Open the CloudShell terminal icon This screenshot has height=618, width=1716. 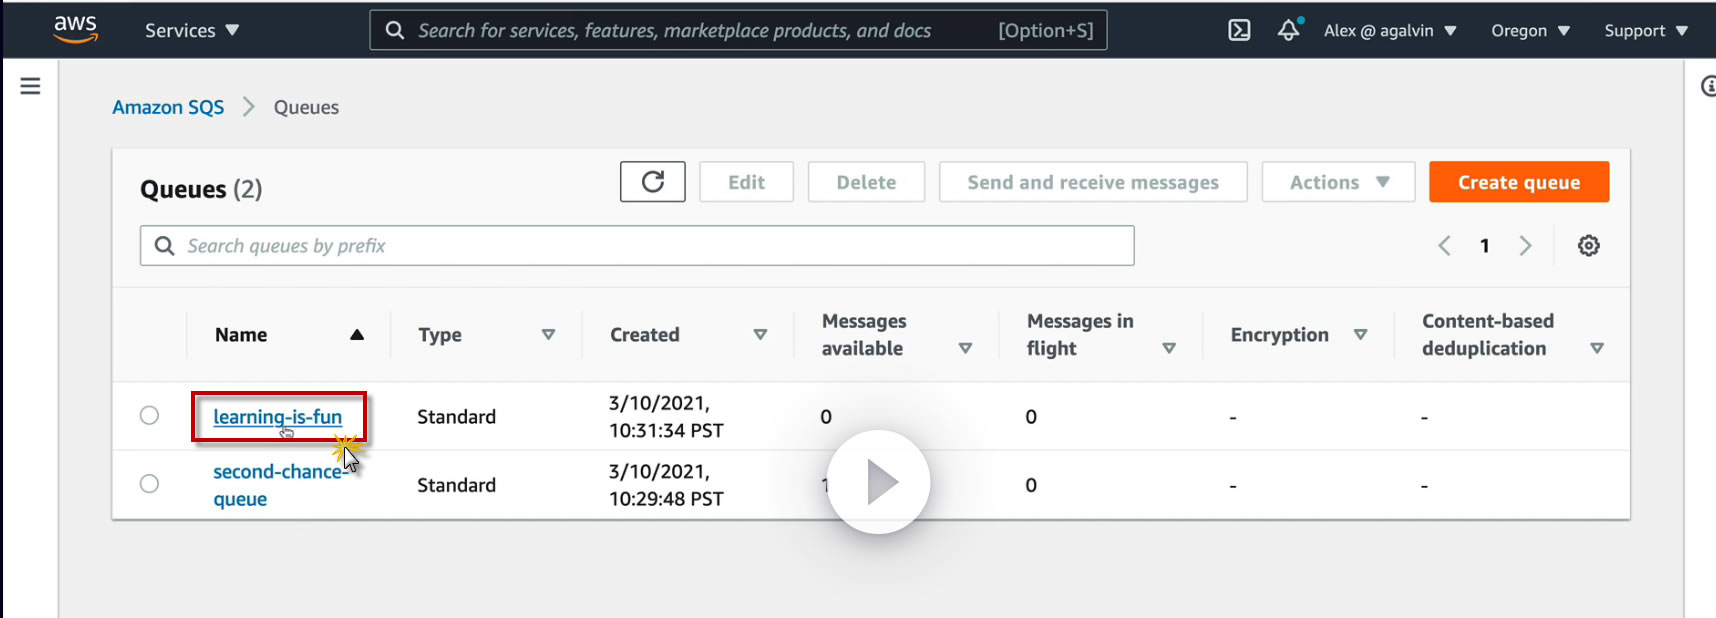tap(1239, 30)
